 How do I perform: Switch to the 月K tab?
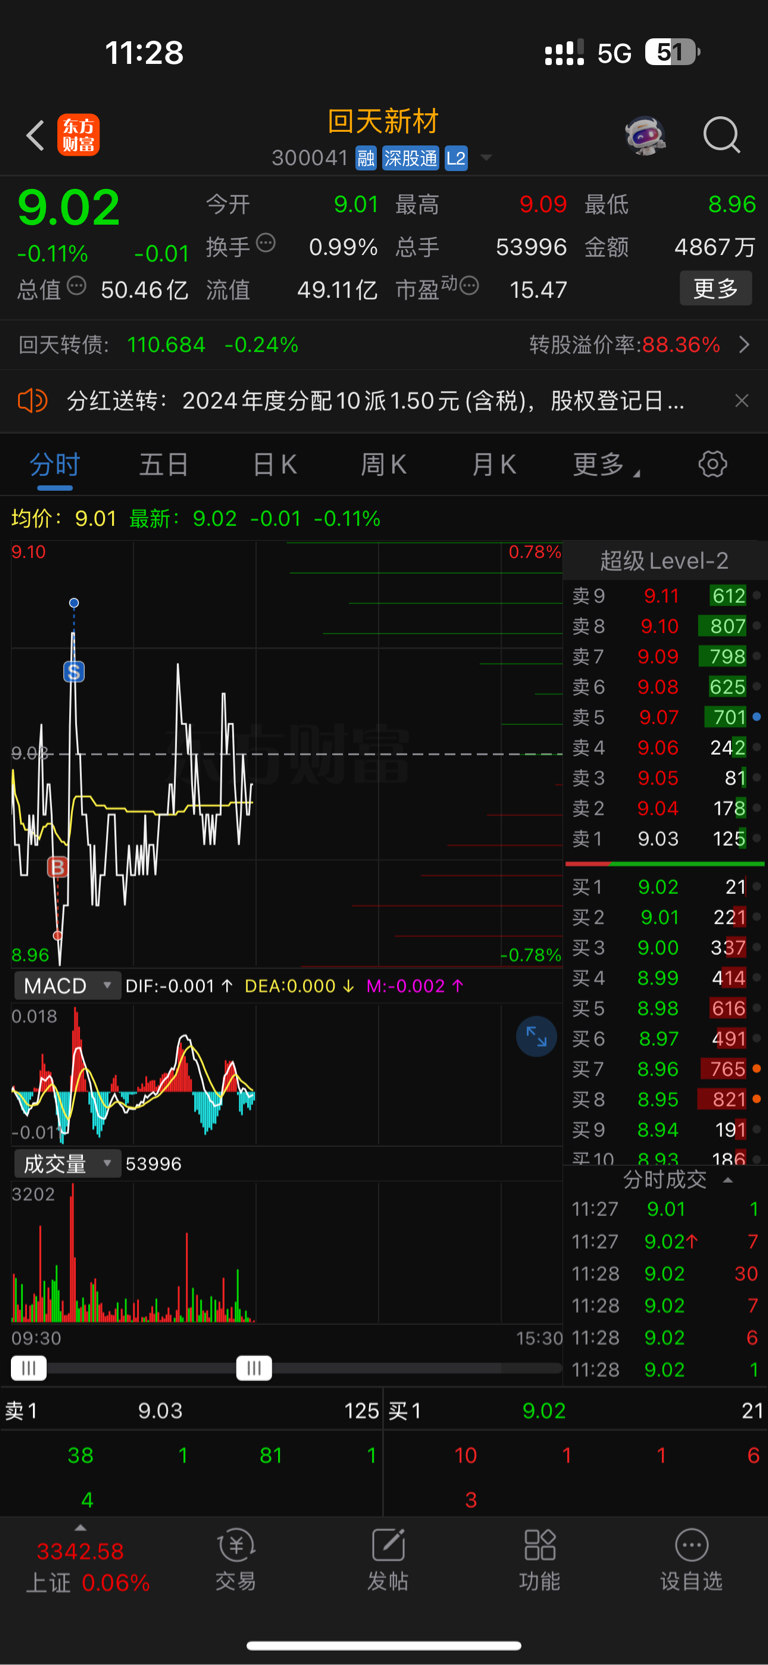click(493, 465)
